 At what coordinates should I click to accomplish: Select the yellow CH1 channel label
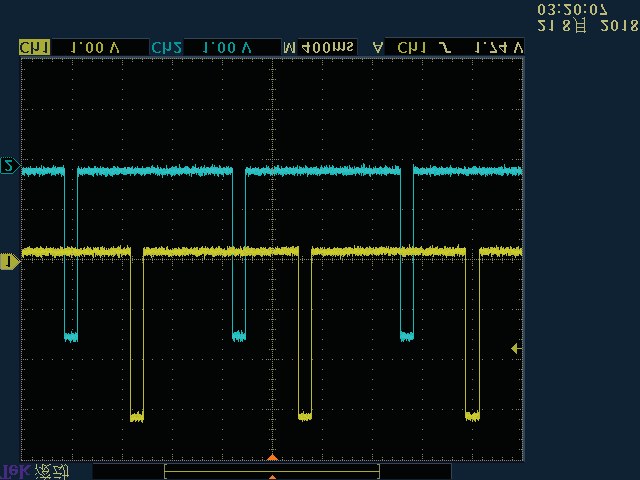point(34,47)
